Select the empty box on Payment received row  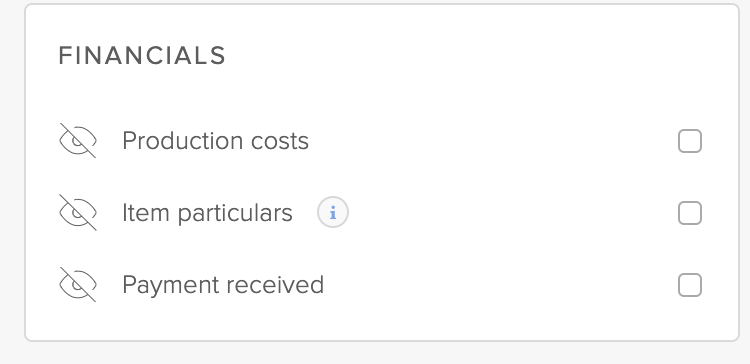[690, 285]
